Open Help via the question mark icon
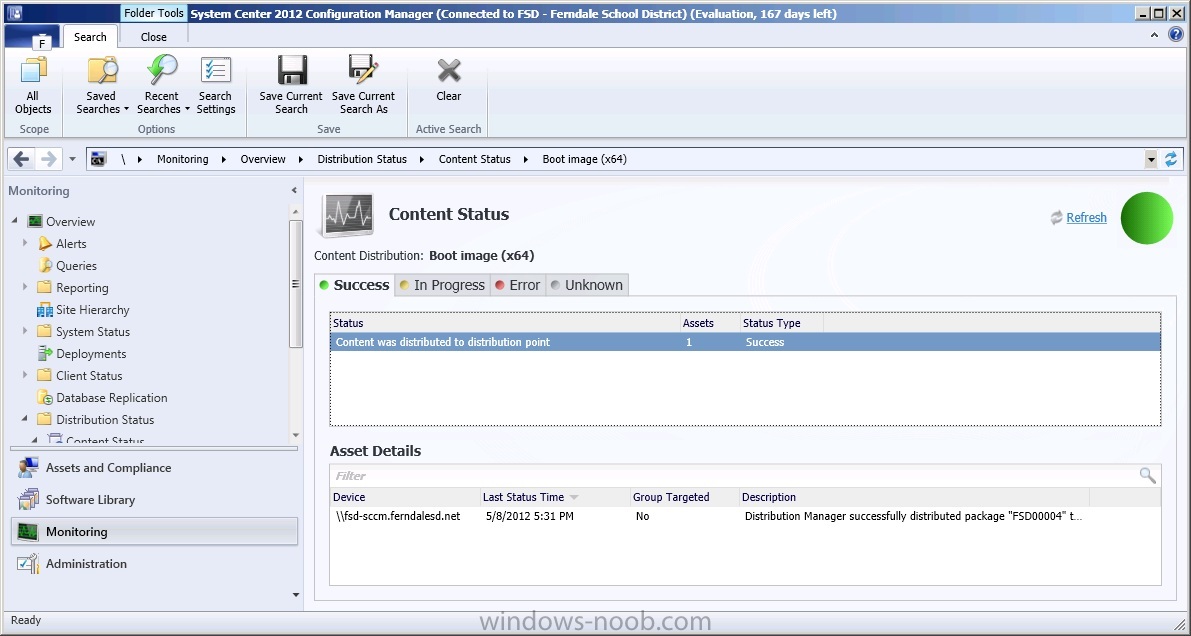 [1175, 35]
